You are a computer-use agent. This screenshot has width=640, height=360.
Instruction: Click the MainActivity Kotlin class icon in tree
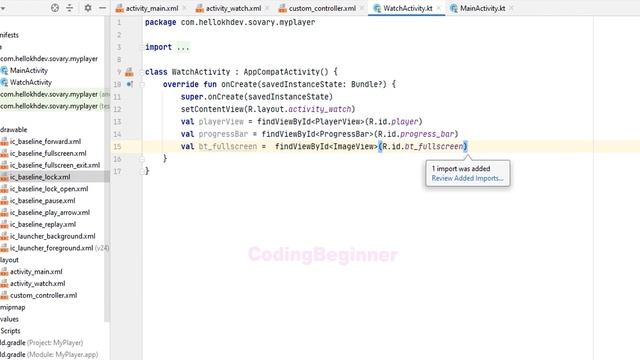point(4,71)
